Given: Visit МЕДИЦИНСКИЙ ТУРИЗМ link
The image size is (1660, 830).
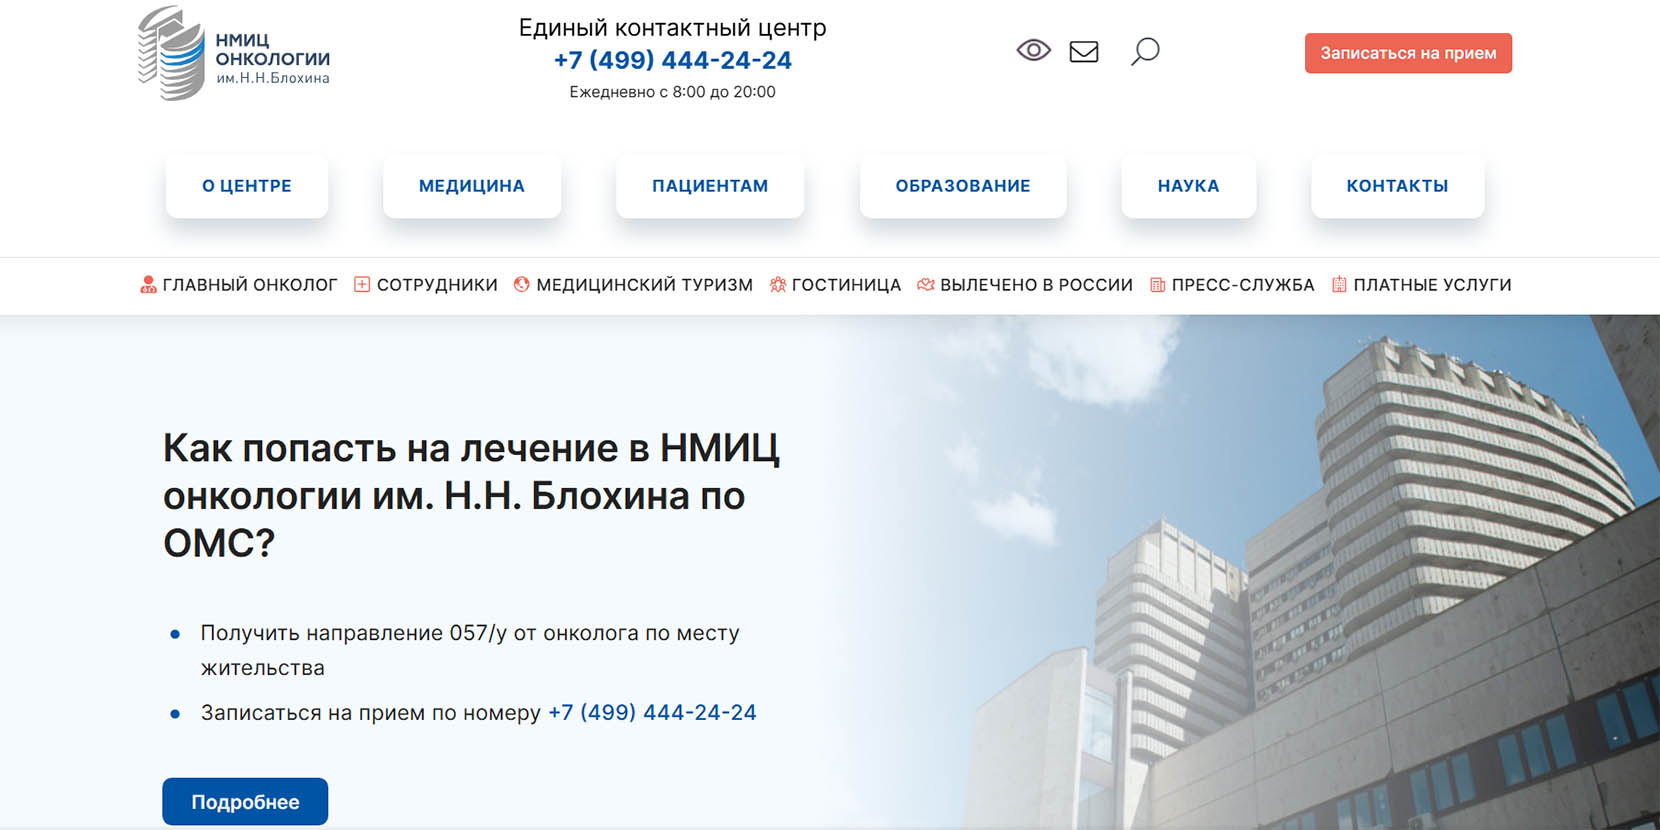Looking at the screenshot, I should pos(645,285).
